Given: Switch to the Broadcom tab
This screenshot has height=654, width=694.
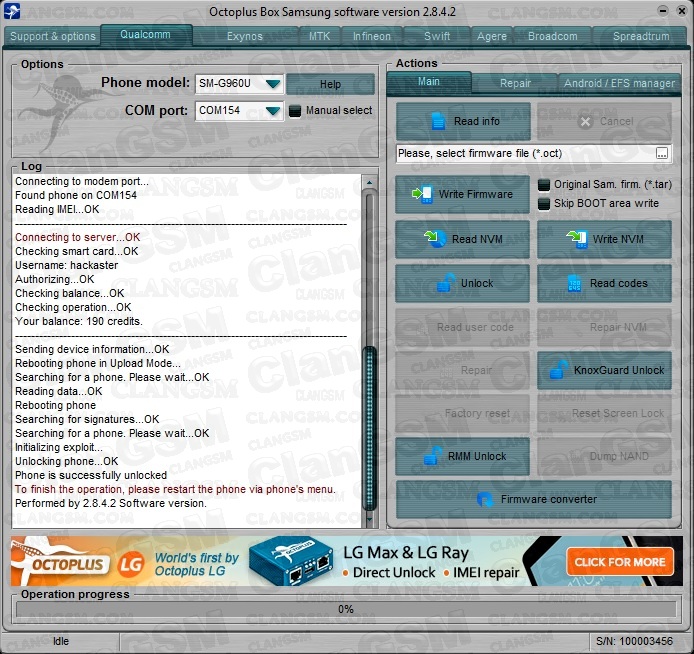Looking at the screenshot, I should point(552,36).
